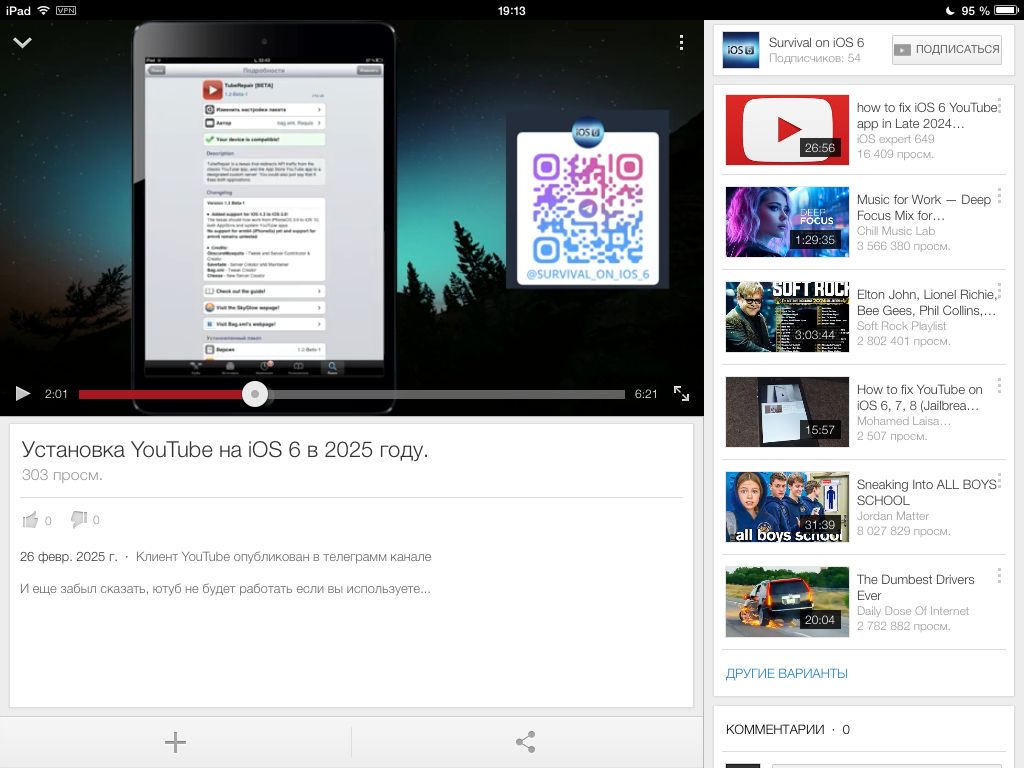The height and width of the screenshot is (768, 1024).
Task: Expand description text starting 'И еще забыл сказать'
Action: click(x=225, y=588)
